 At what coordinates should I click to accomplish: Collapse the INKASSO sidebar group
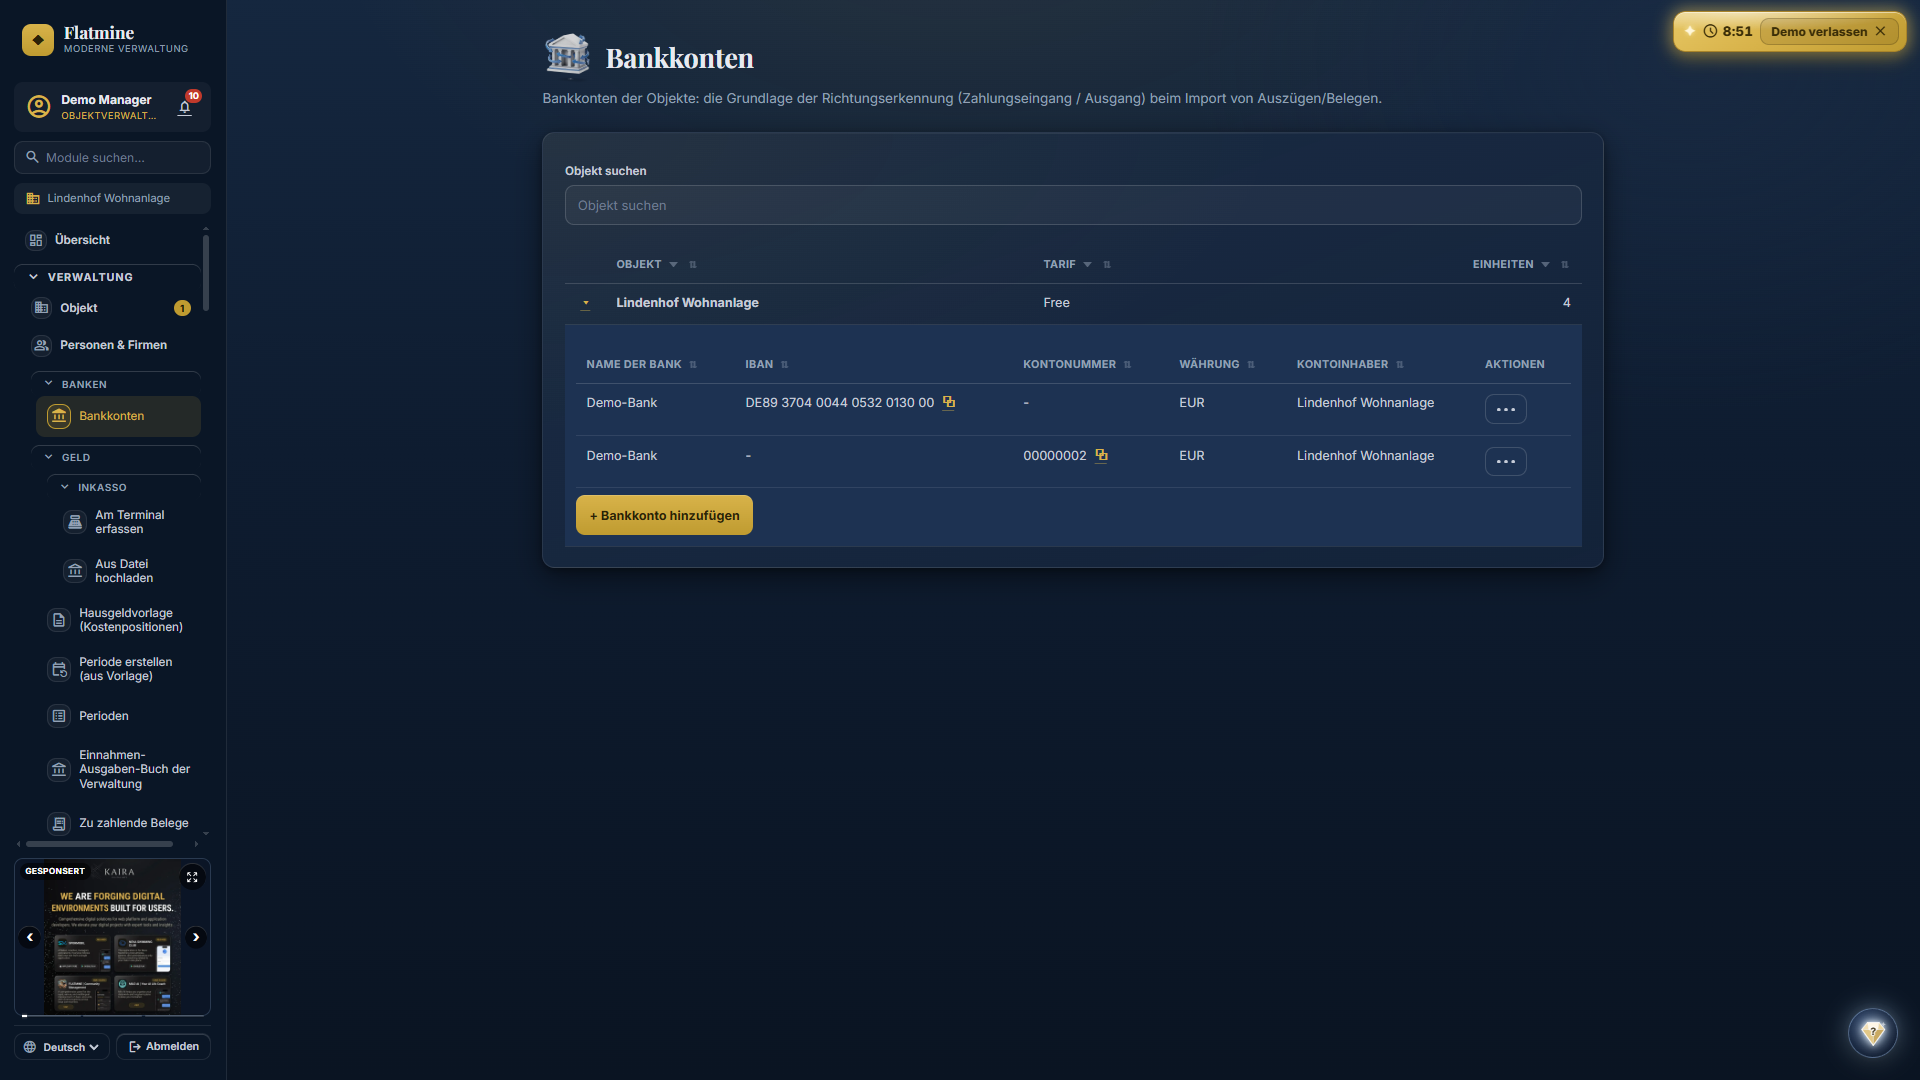(x=65, y=488)
